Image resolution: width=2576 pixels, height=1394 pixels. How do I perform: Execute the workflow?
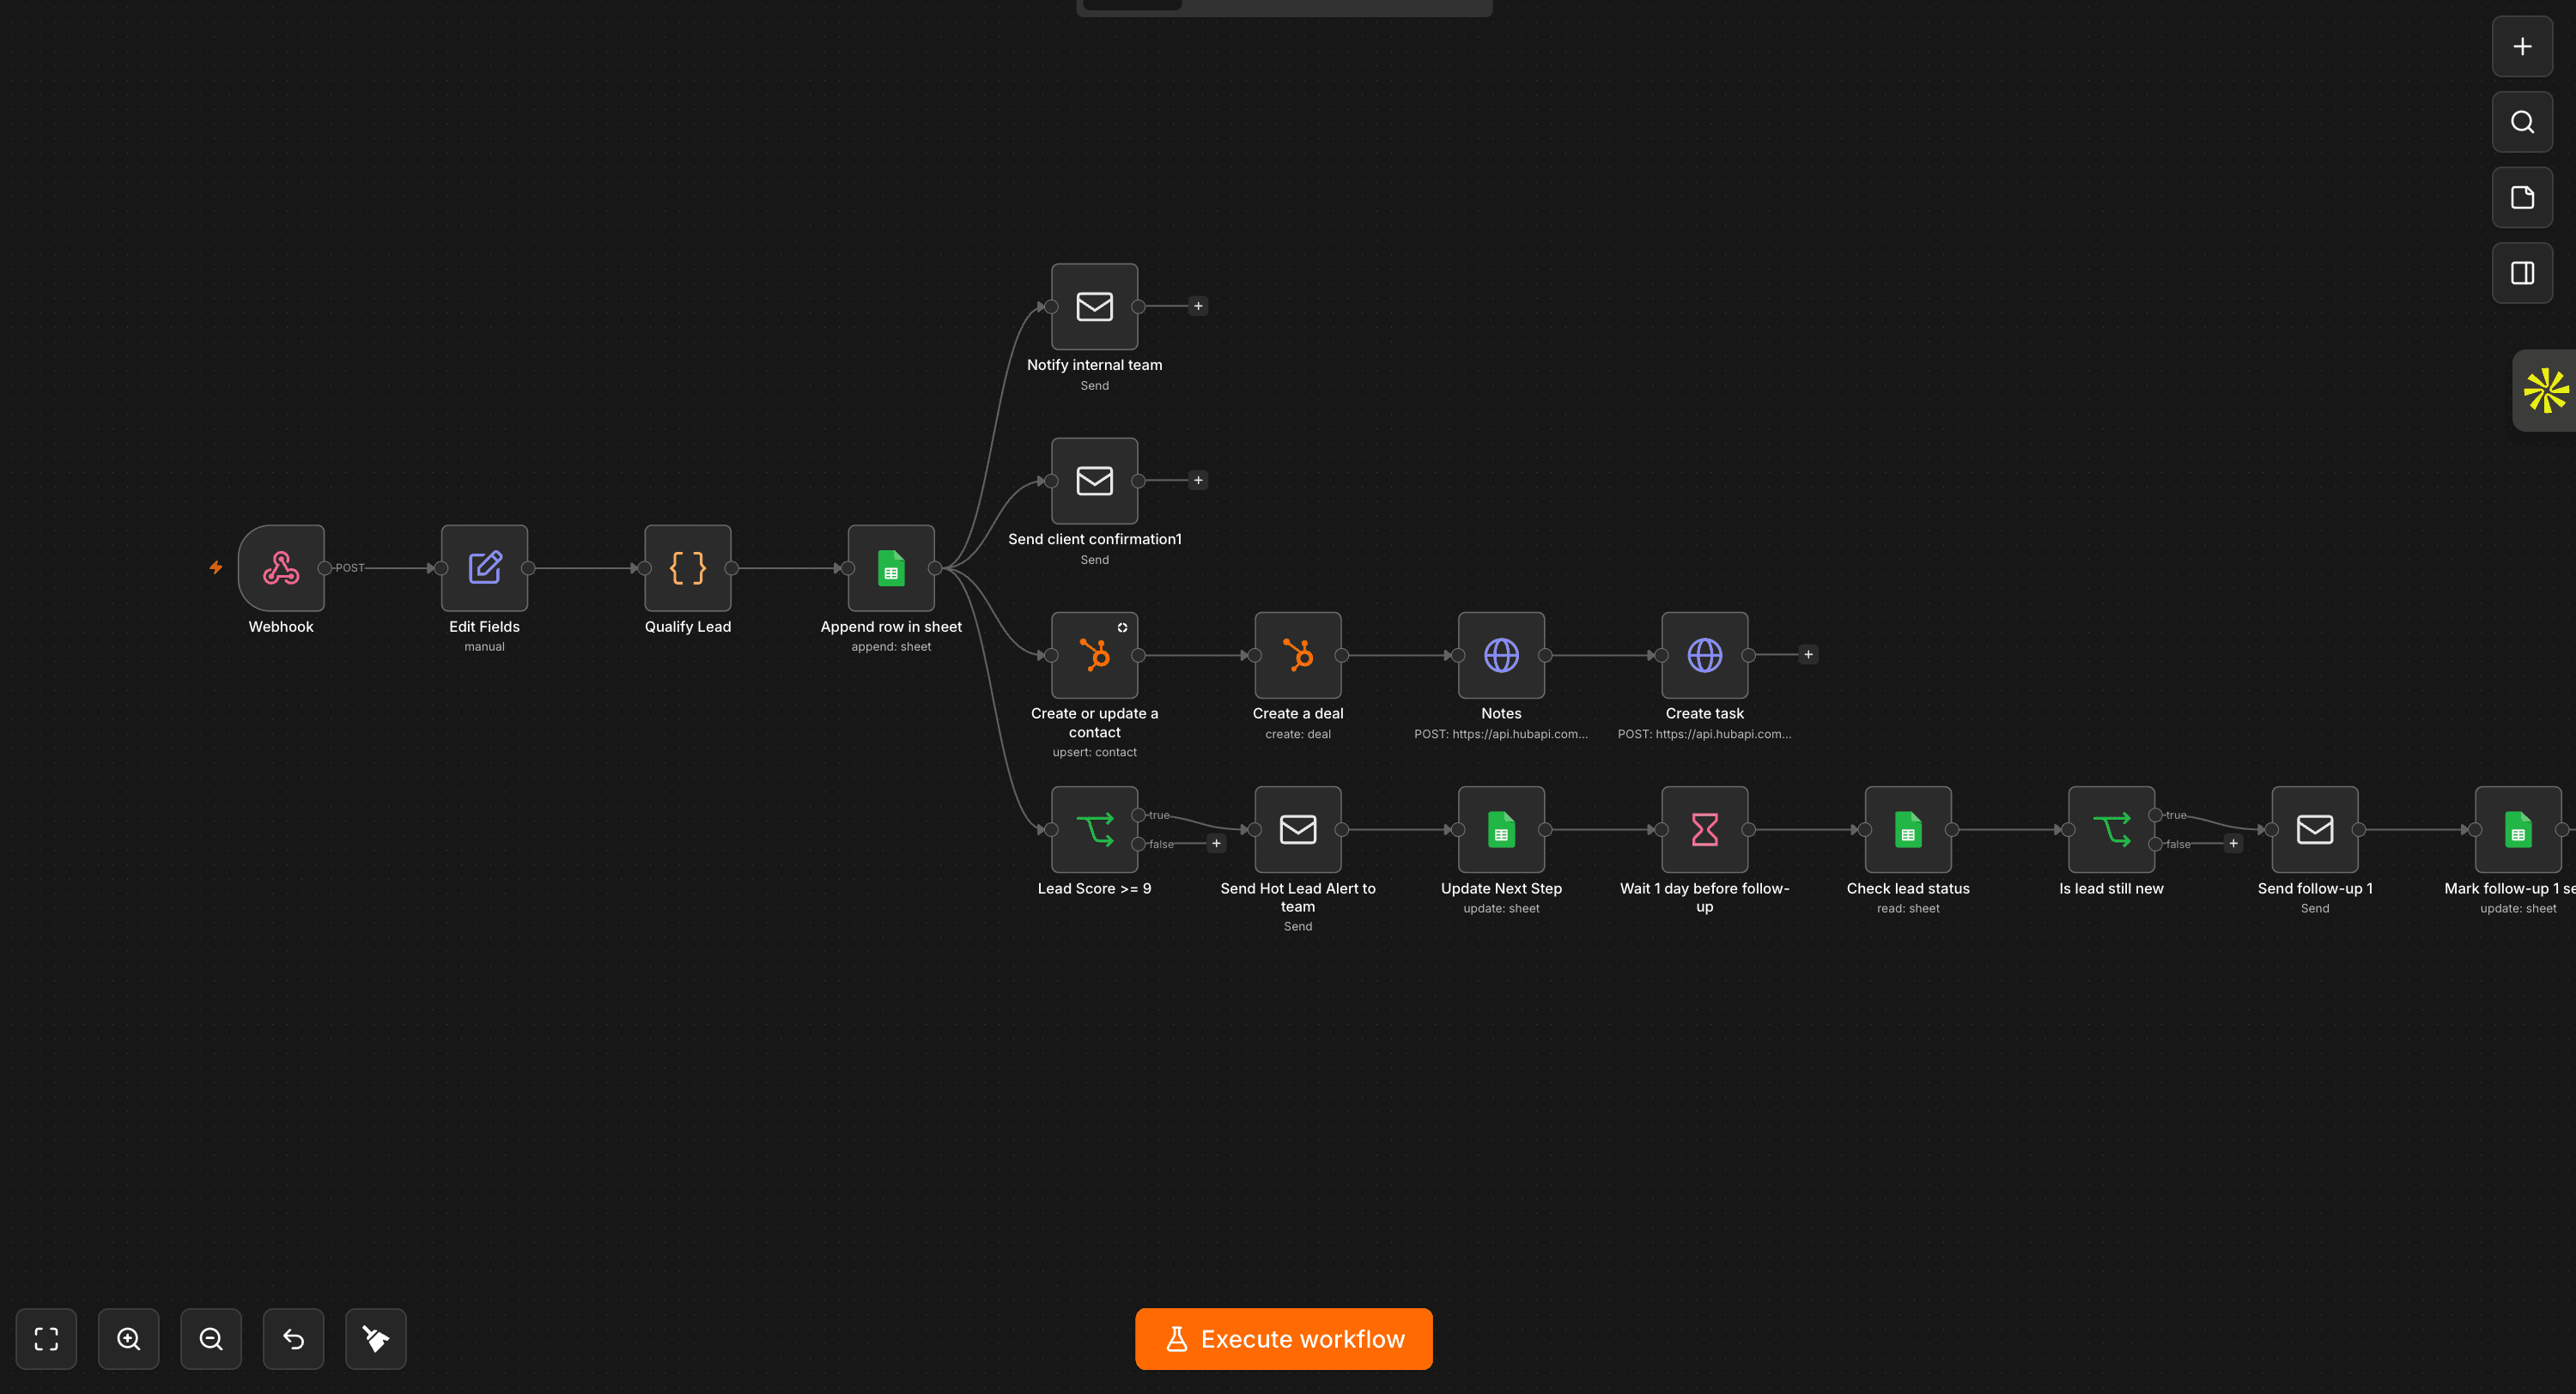pyautogui.click(x=1284, y=1338)
